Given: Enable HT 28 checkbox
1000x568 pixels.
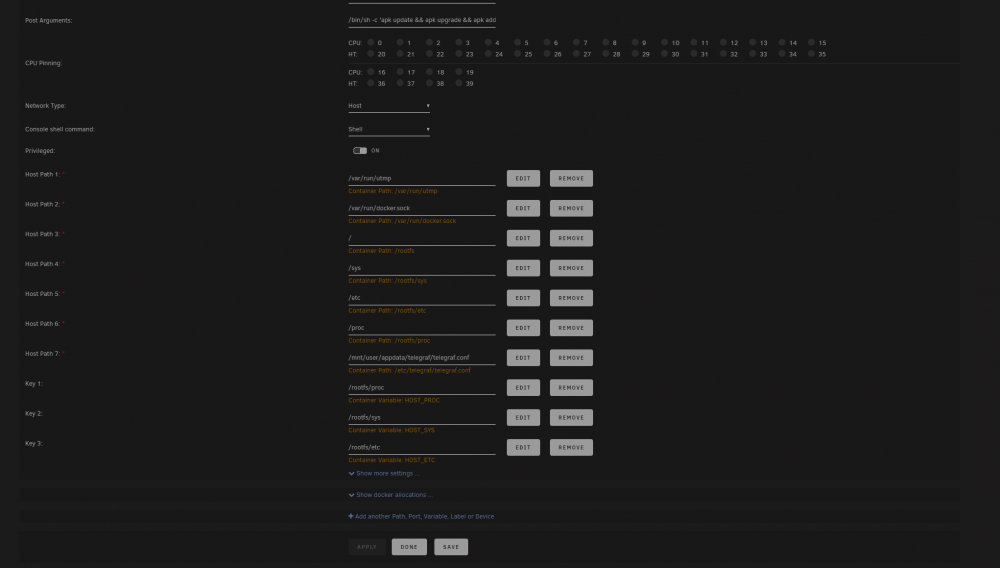Looking at the screenshot, I should (605, 54).
